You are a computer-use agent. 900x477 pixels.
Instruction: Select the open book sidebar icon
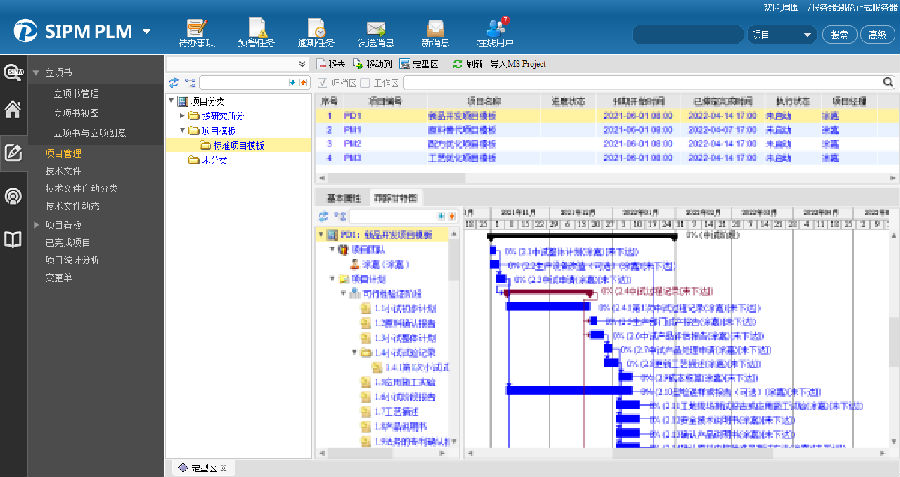(13, 239)
